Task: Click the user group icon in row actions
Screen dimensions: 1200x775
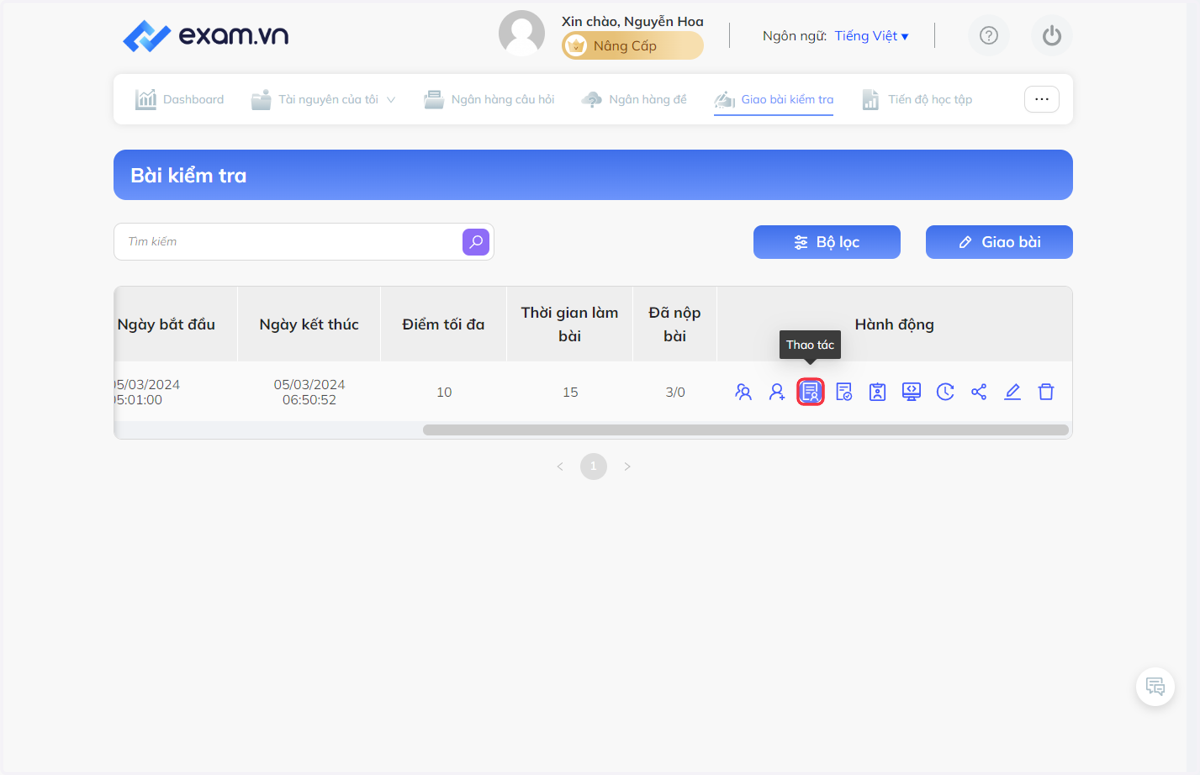Action: pos(743,392)
